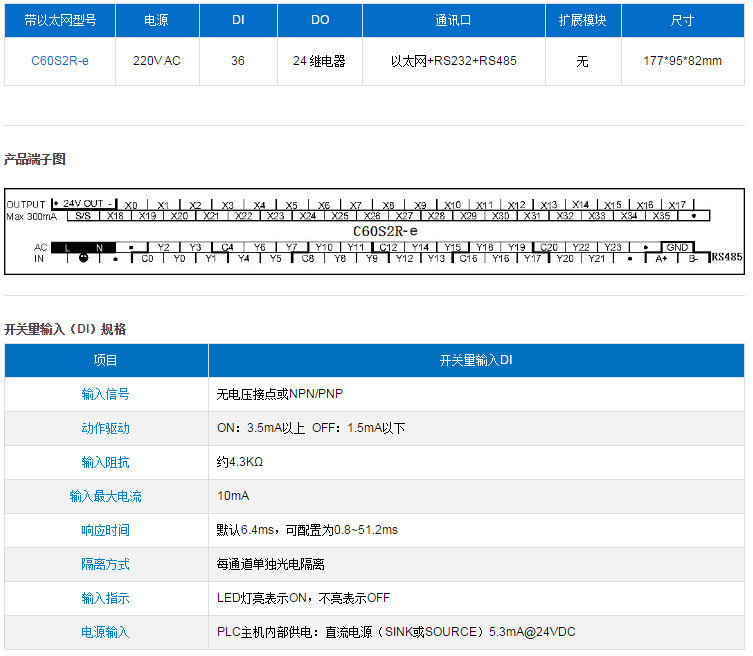Select the 220V AC power cell
The width and height of the screenshot is (753, 656).
(x=157, y=61)
